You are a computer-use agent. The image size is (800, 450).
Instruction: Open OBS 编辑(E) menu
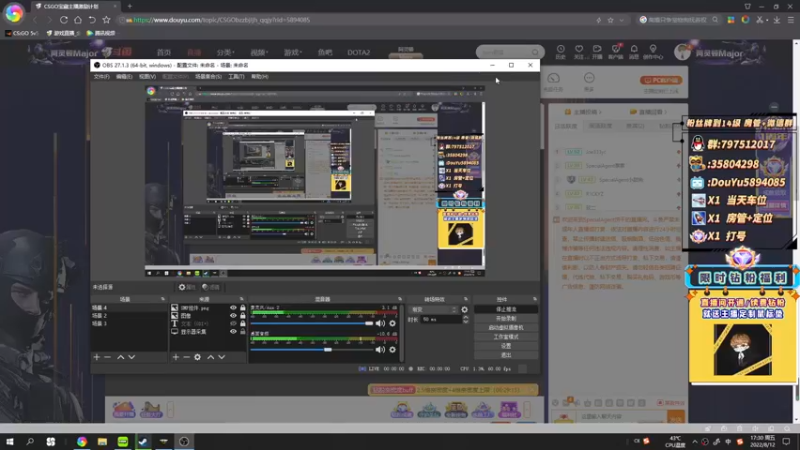[124, 77]
